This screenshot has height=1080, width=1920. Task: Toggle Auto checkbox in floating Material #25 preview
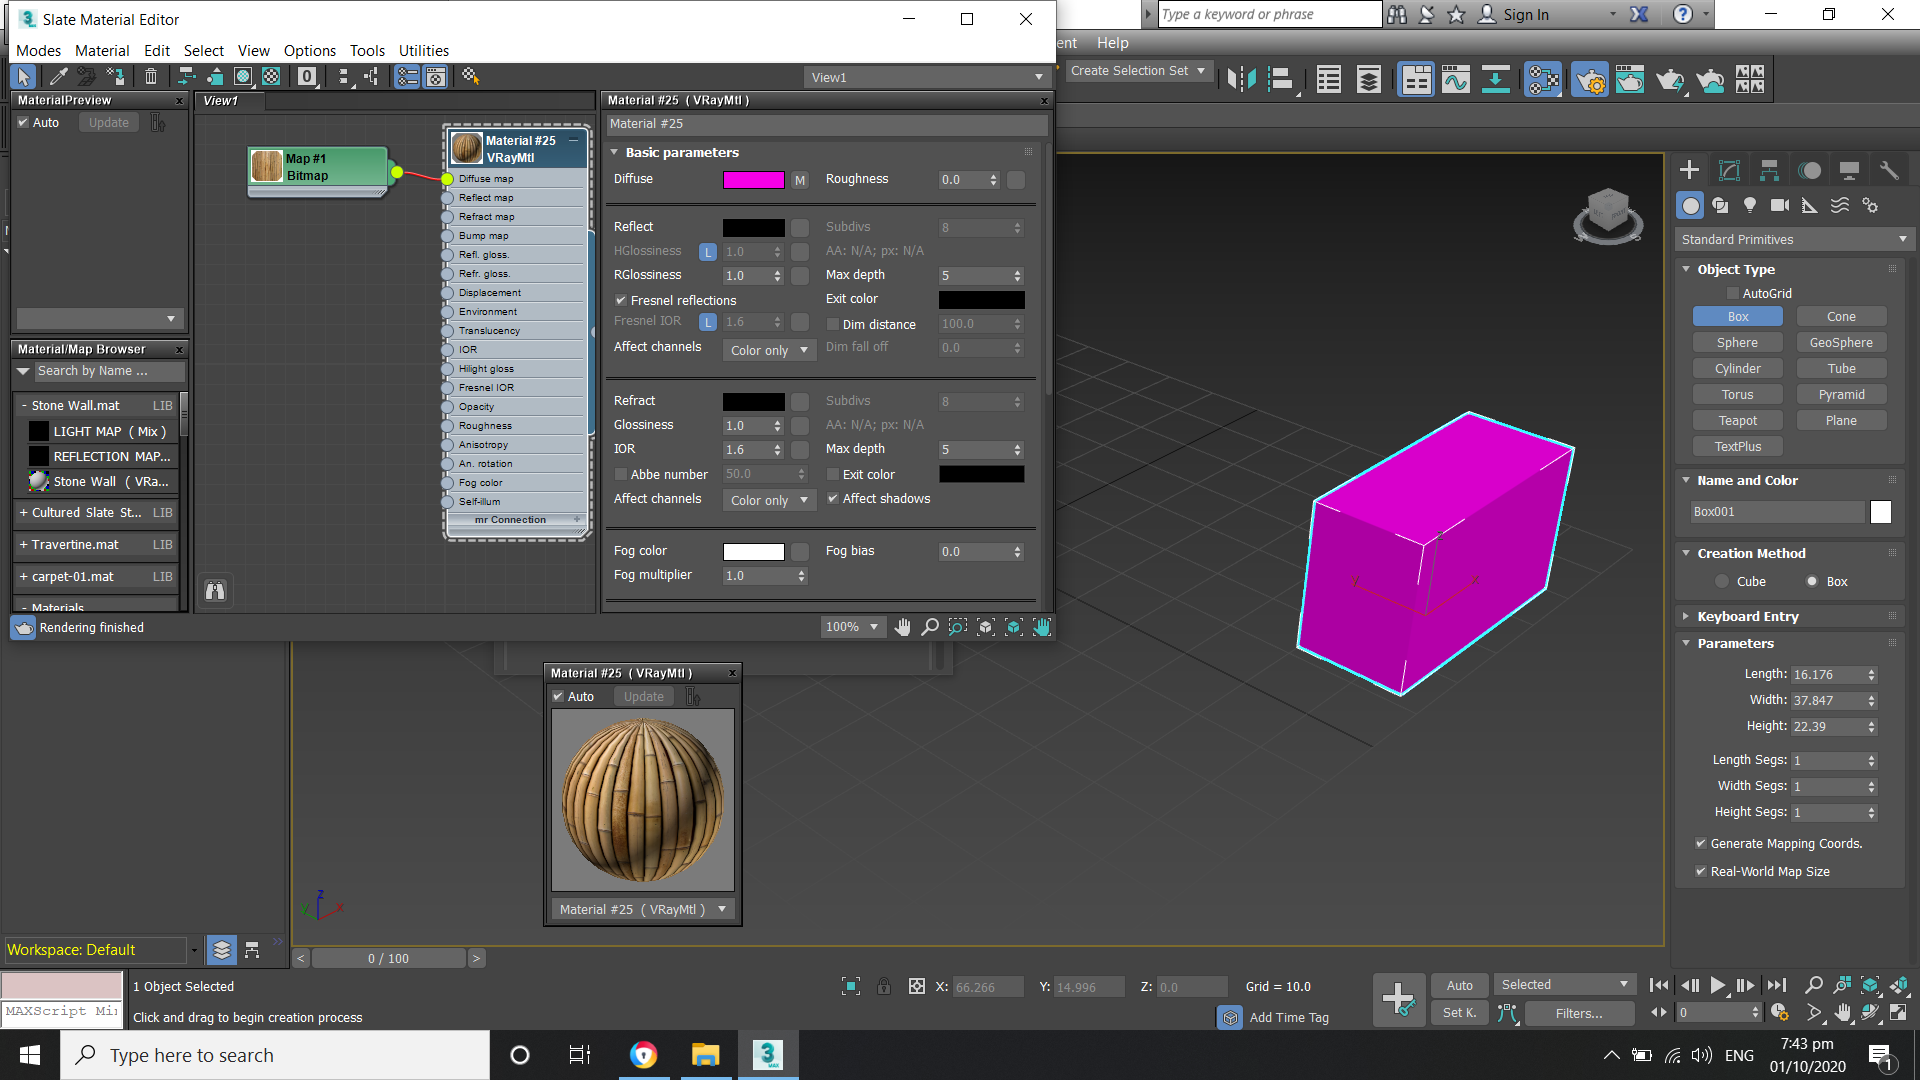[x=558, y=696]
